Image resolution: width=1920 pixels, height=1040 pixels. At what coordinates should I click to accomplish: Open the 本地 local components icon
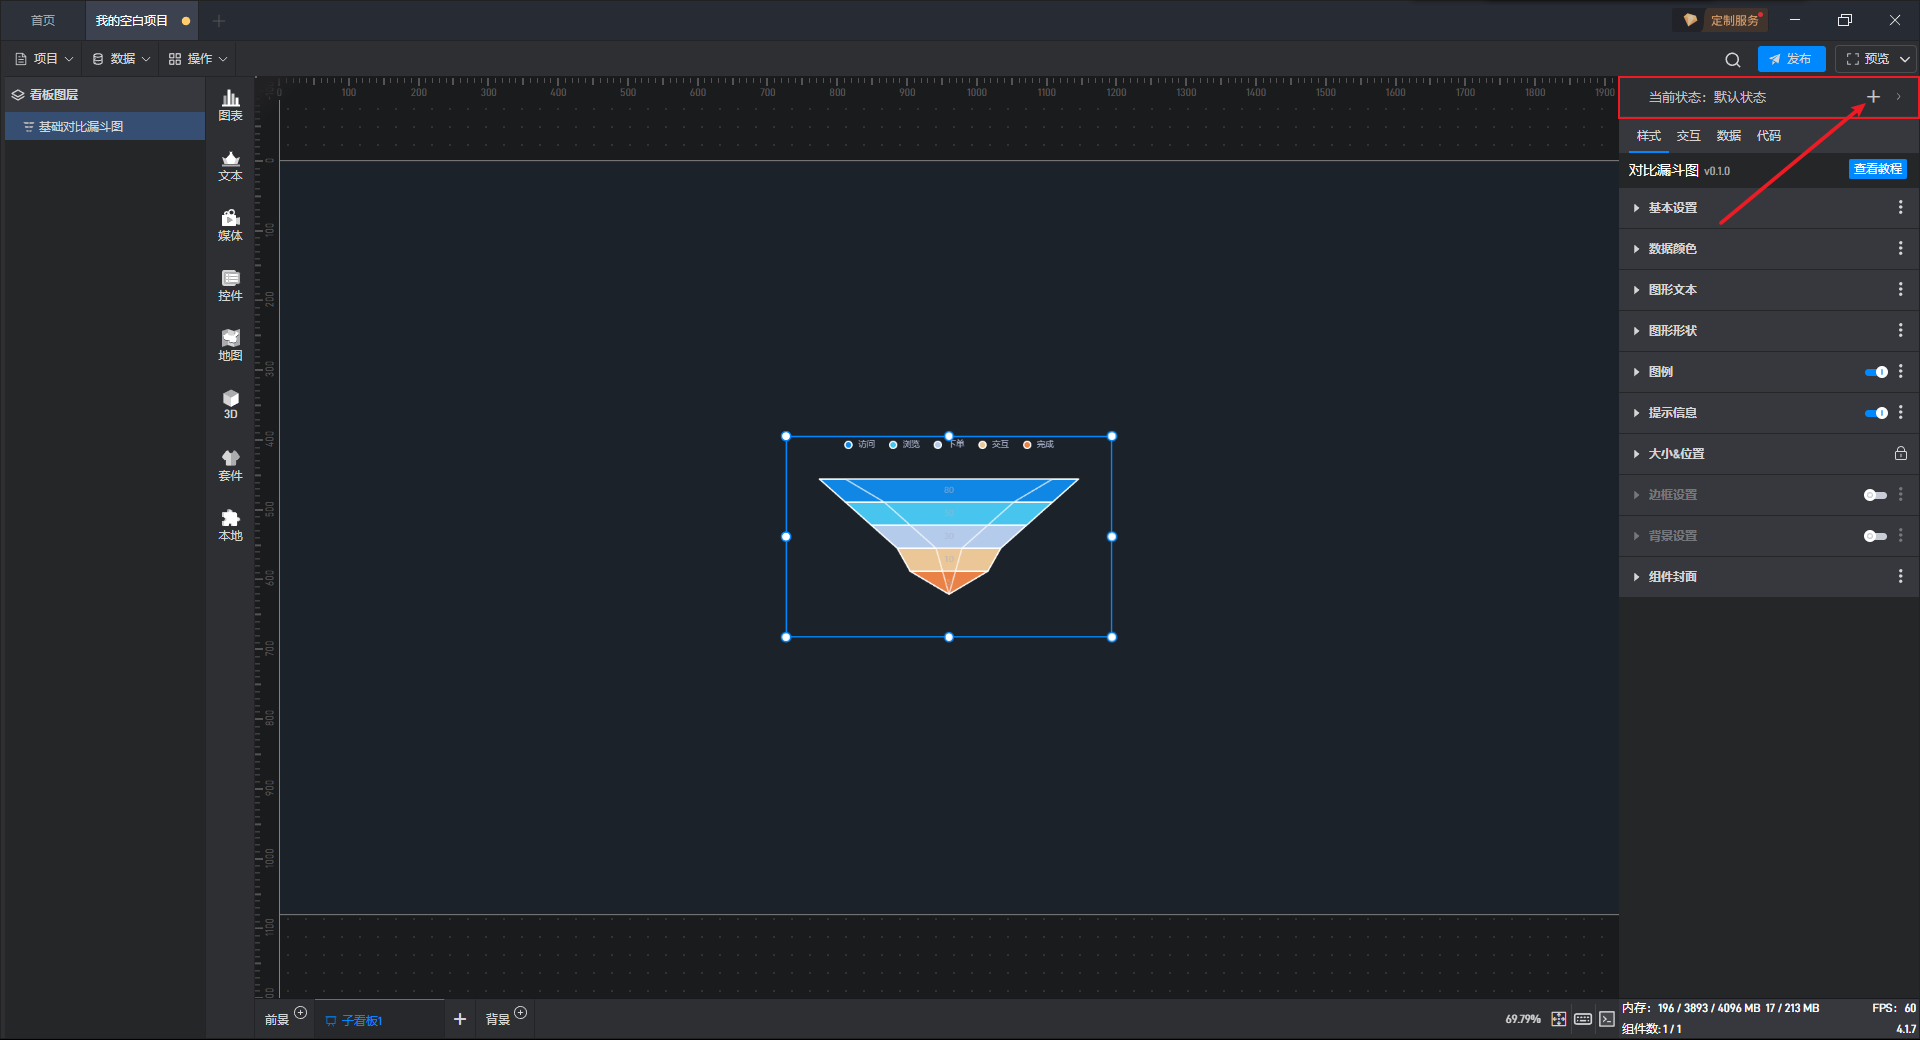230,524
